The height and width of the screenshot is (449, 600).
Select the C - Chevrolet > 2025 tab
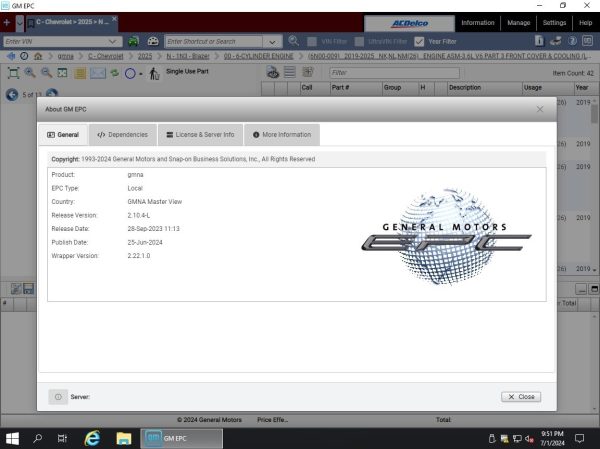pyautogui.click(x=72, y=22)
